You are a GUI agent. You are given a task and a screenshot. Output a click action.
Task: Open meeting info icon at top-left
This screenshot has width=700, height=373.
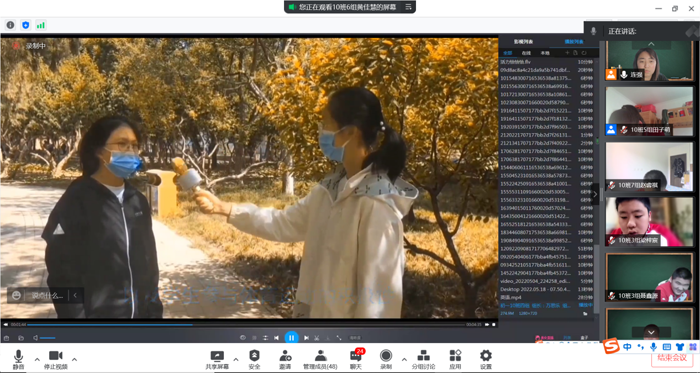(x=10, y=25)
